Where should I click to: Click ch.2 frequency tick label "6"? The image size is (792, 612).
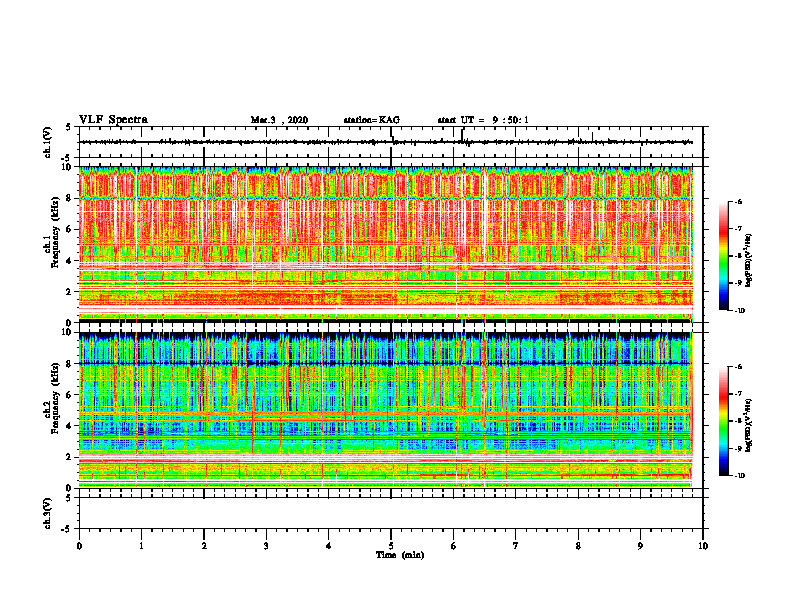[70, 394]
